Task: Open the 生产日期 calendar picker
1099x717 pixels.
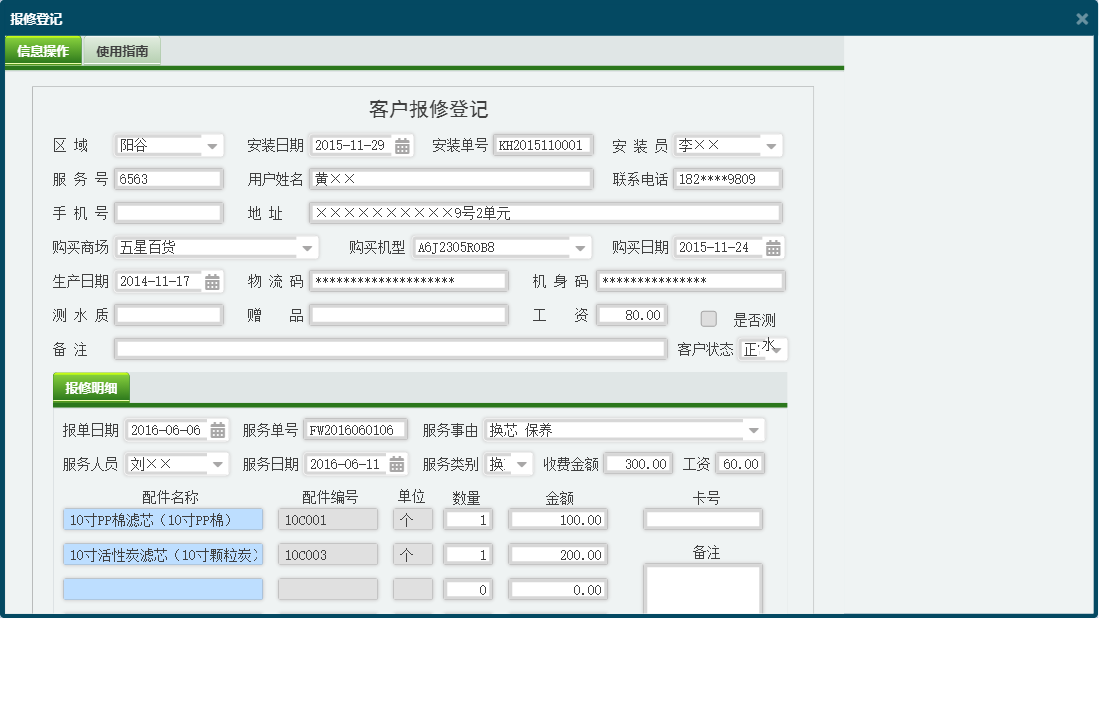Action: tap(212, 280)
